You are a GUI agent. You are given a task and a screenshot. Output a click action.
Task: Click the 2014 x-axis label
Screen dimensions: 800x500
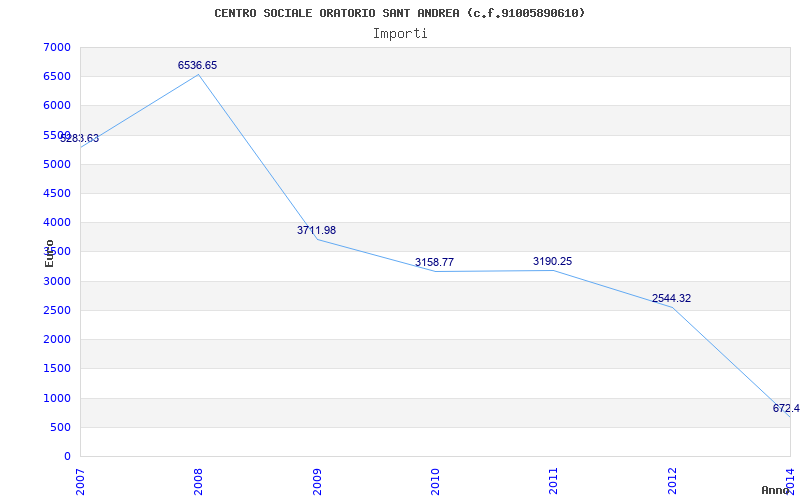(790, 481)
